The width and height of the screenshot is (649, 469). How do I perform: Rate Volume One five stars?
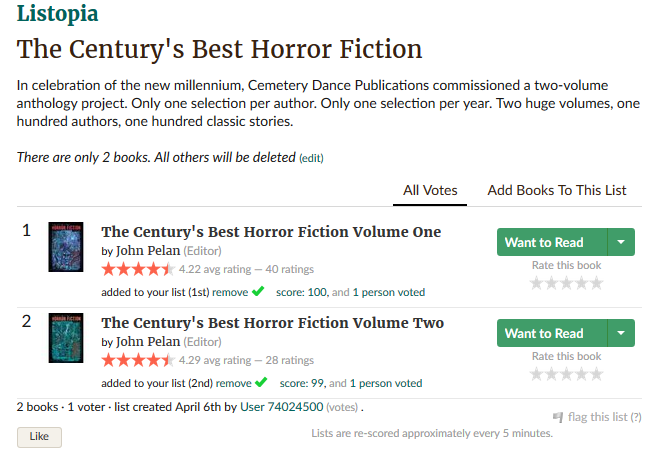597,283
